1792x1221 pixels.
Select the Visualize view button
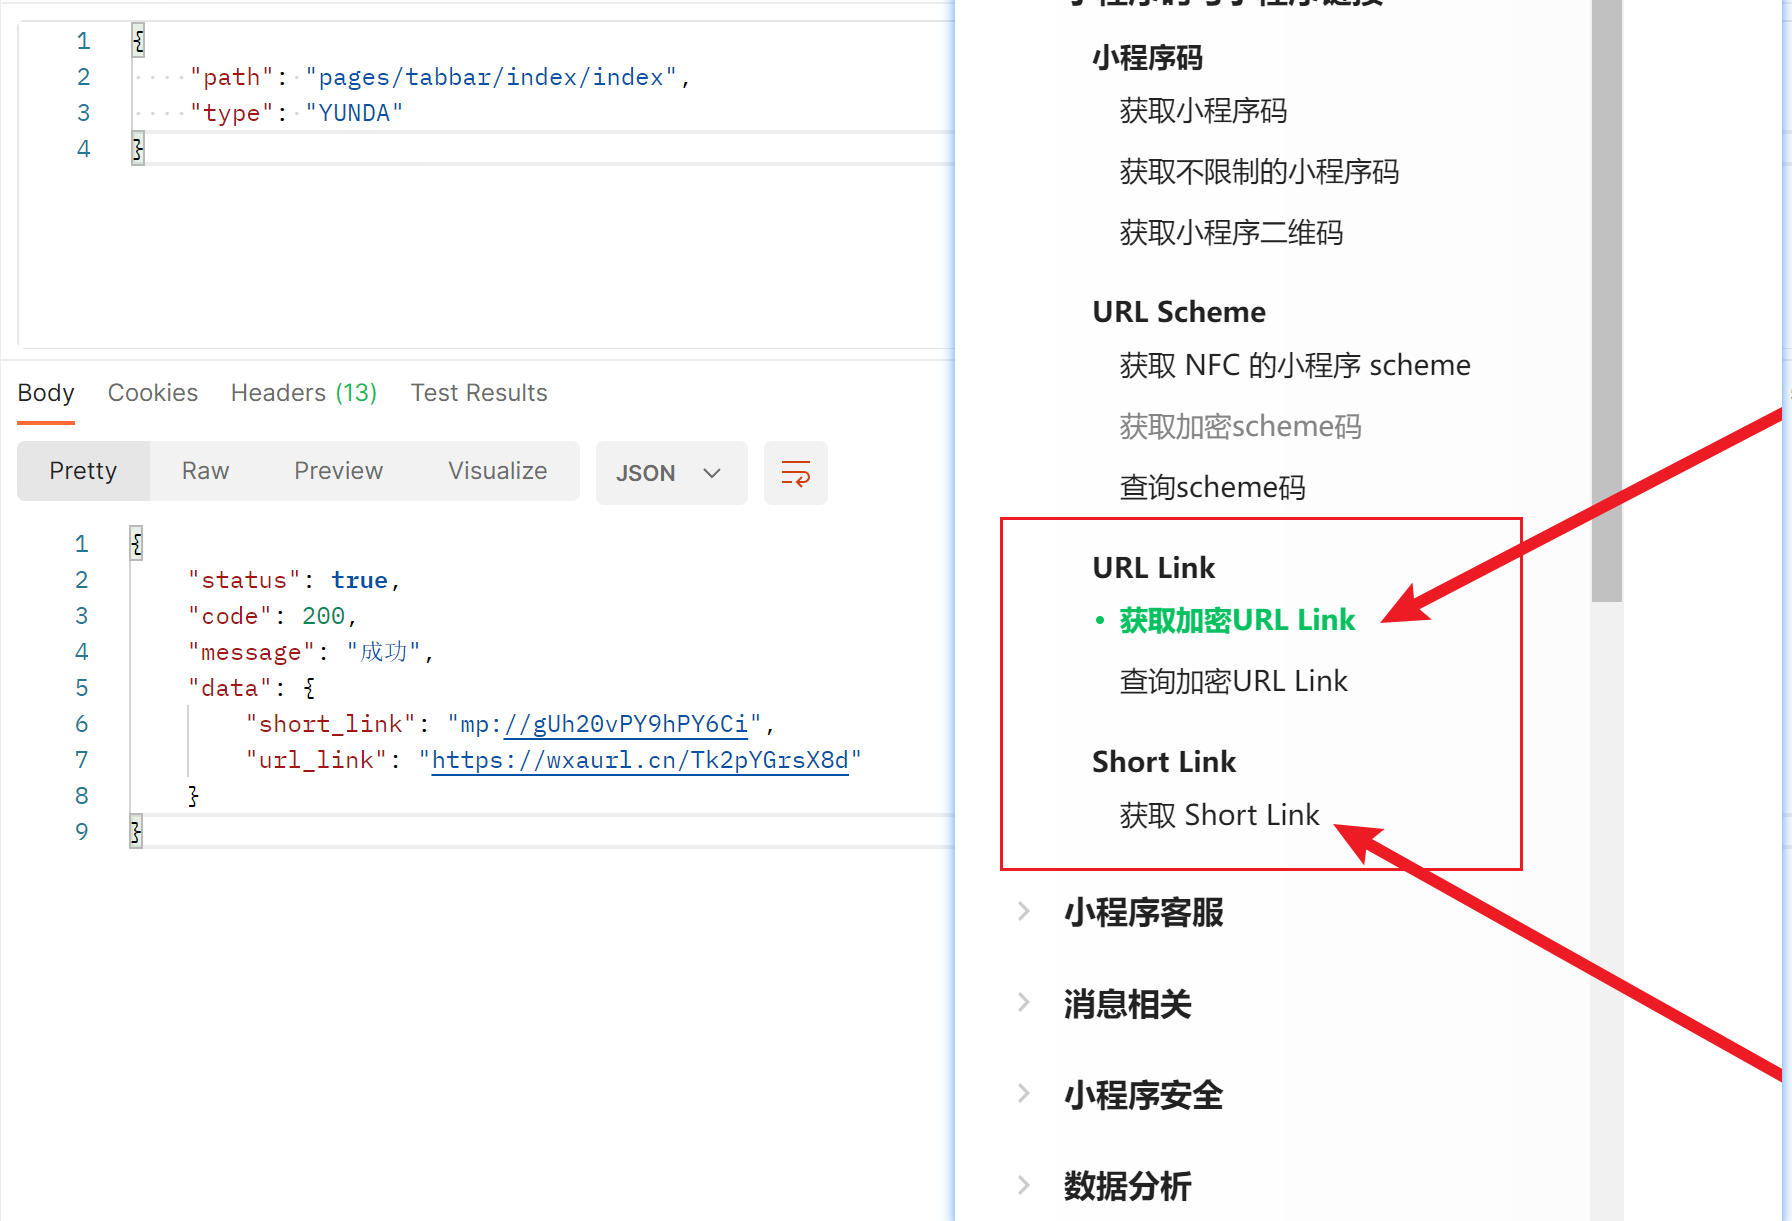click(x=498, y=471)
